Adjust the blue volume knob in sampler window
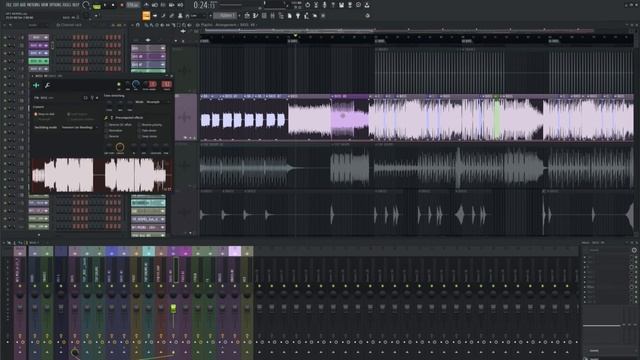The image size is (640, 360). tap(136, 84)
